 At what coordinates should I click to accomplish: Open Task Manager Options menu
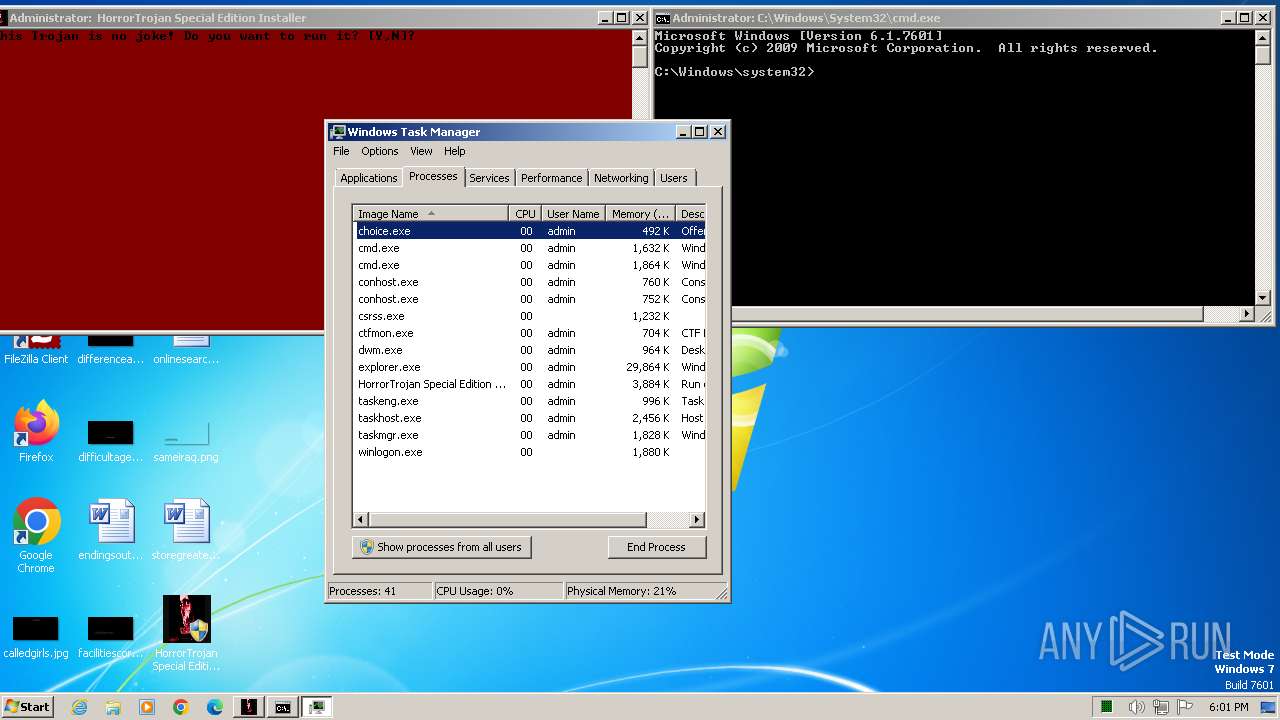[380, 151]
